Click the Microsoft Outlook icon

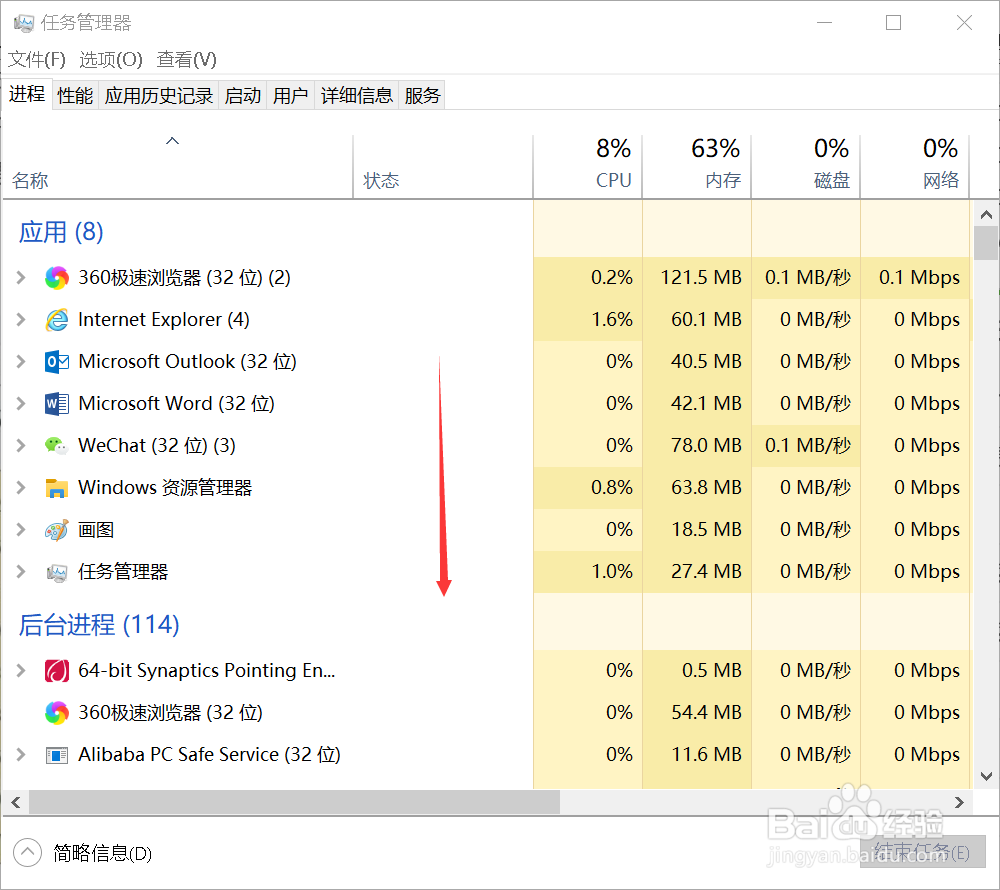pyautogui.click(x=57, y=361)
